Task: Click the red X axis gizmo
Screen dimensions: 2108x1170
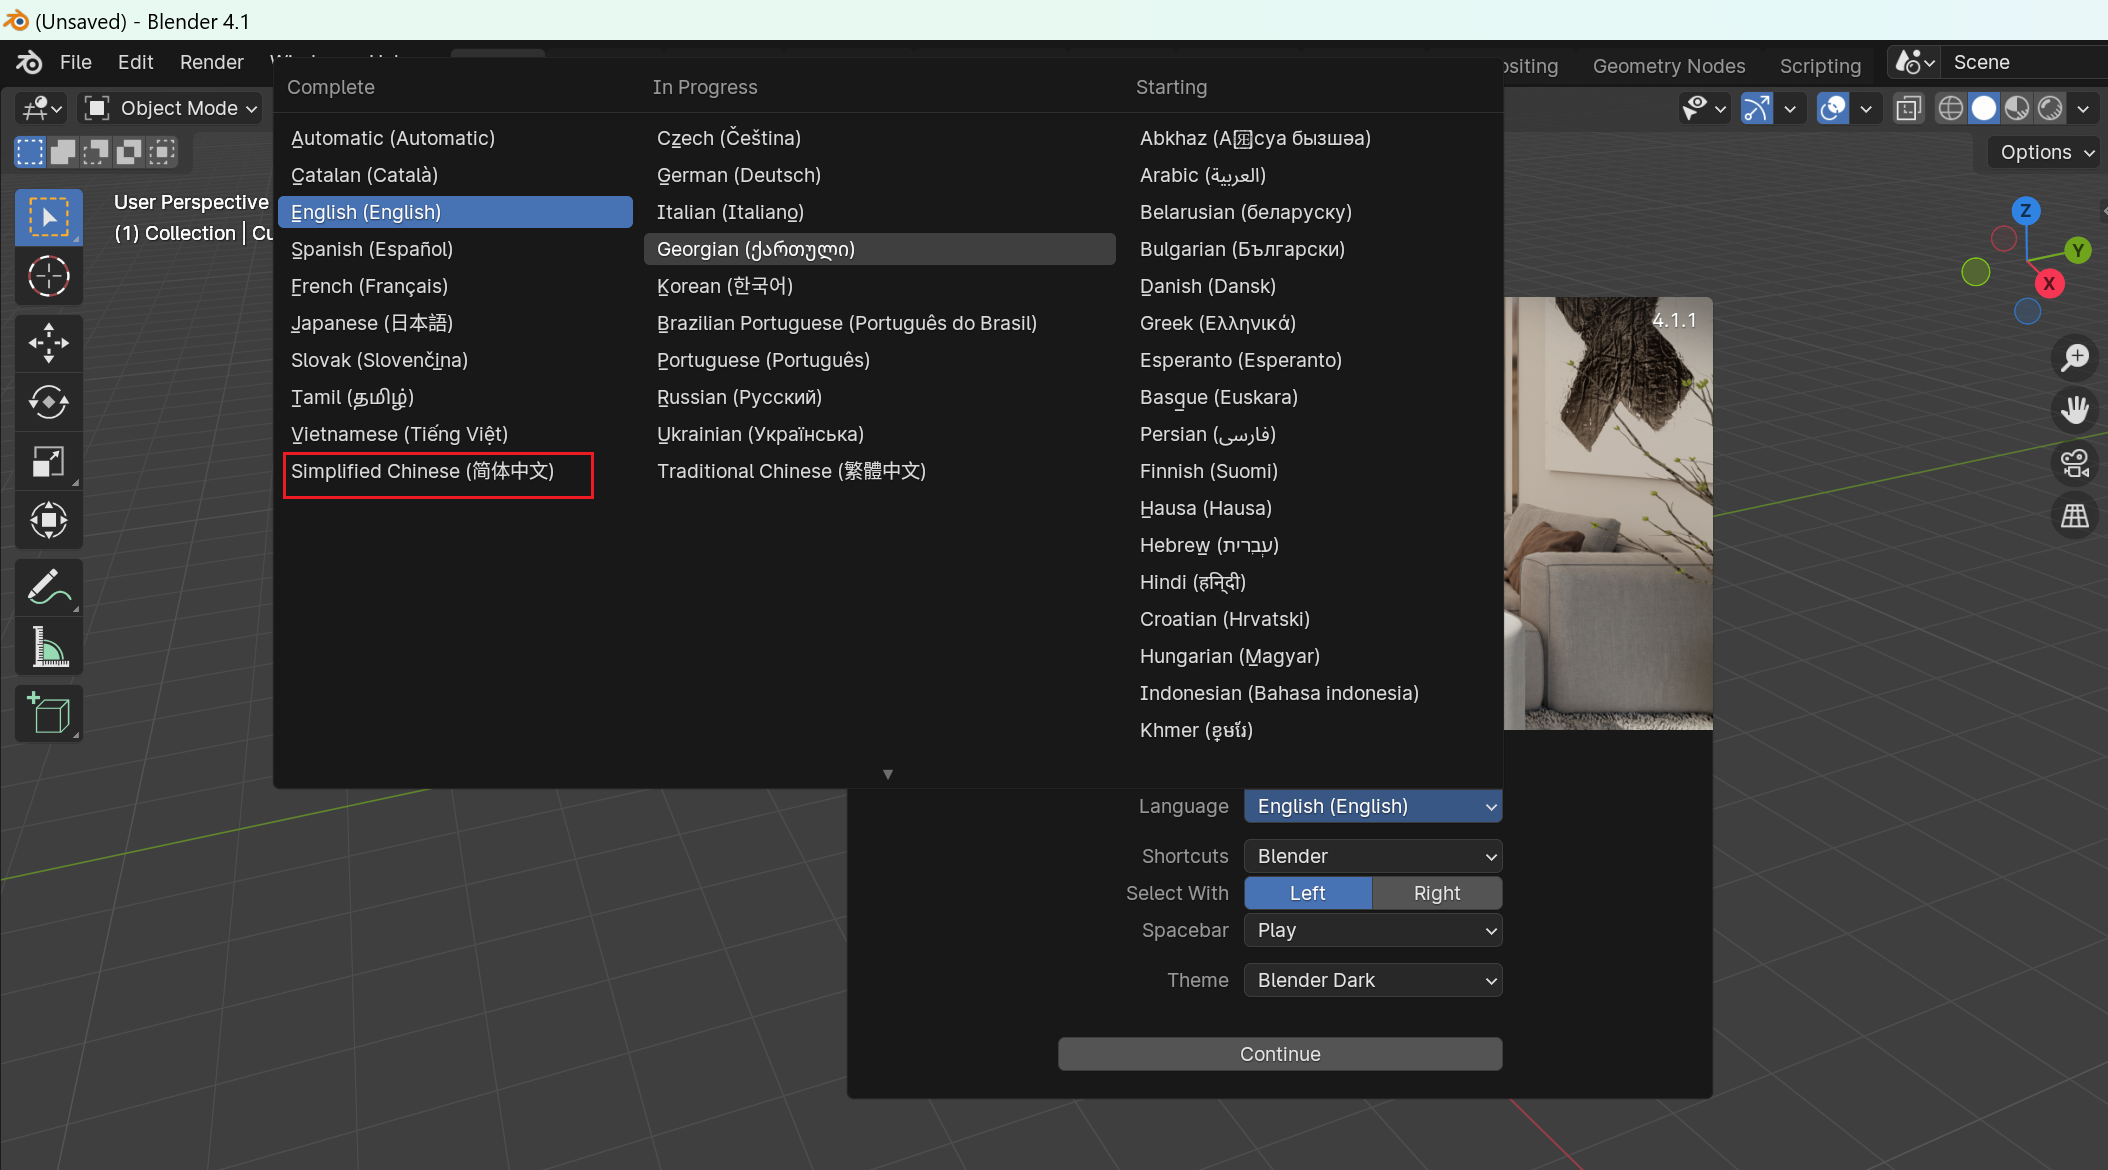Action: [2049, 284]
